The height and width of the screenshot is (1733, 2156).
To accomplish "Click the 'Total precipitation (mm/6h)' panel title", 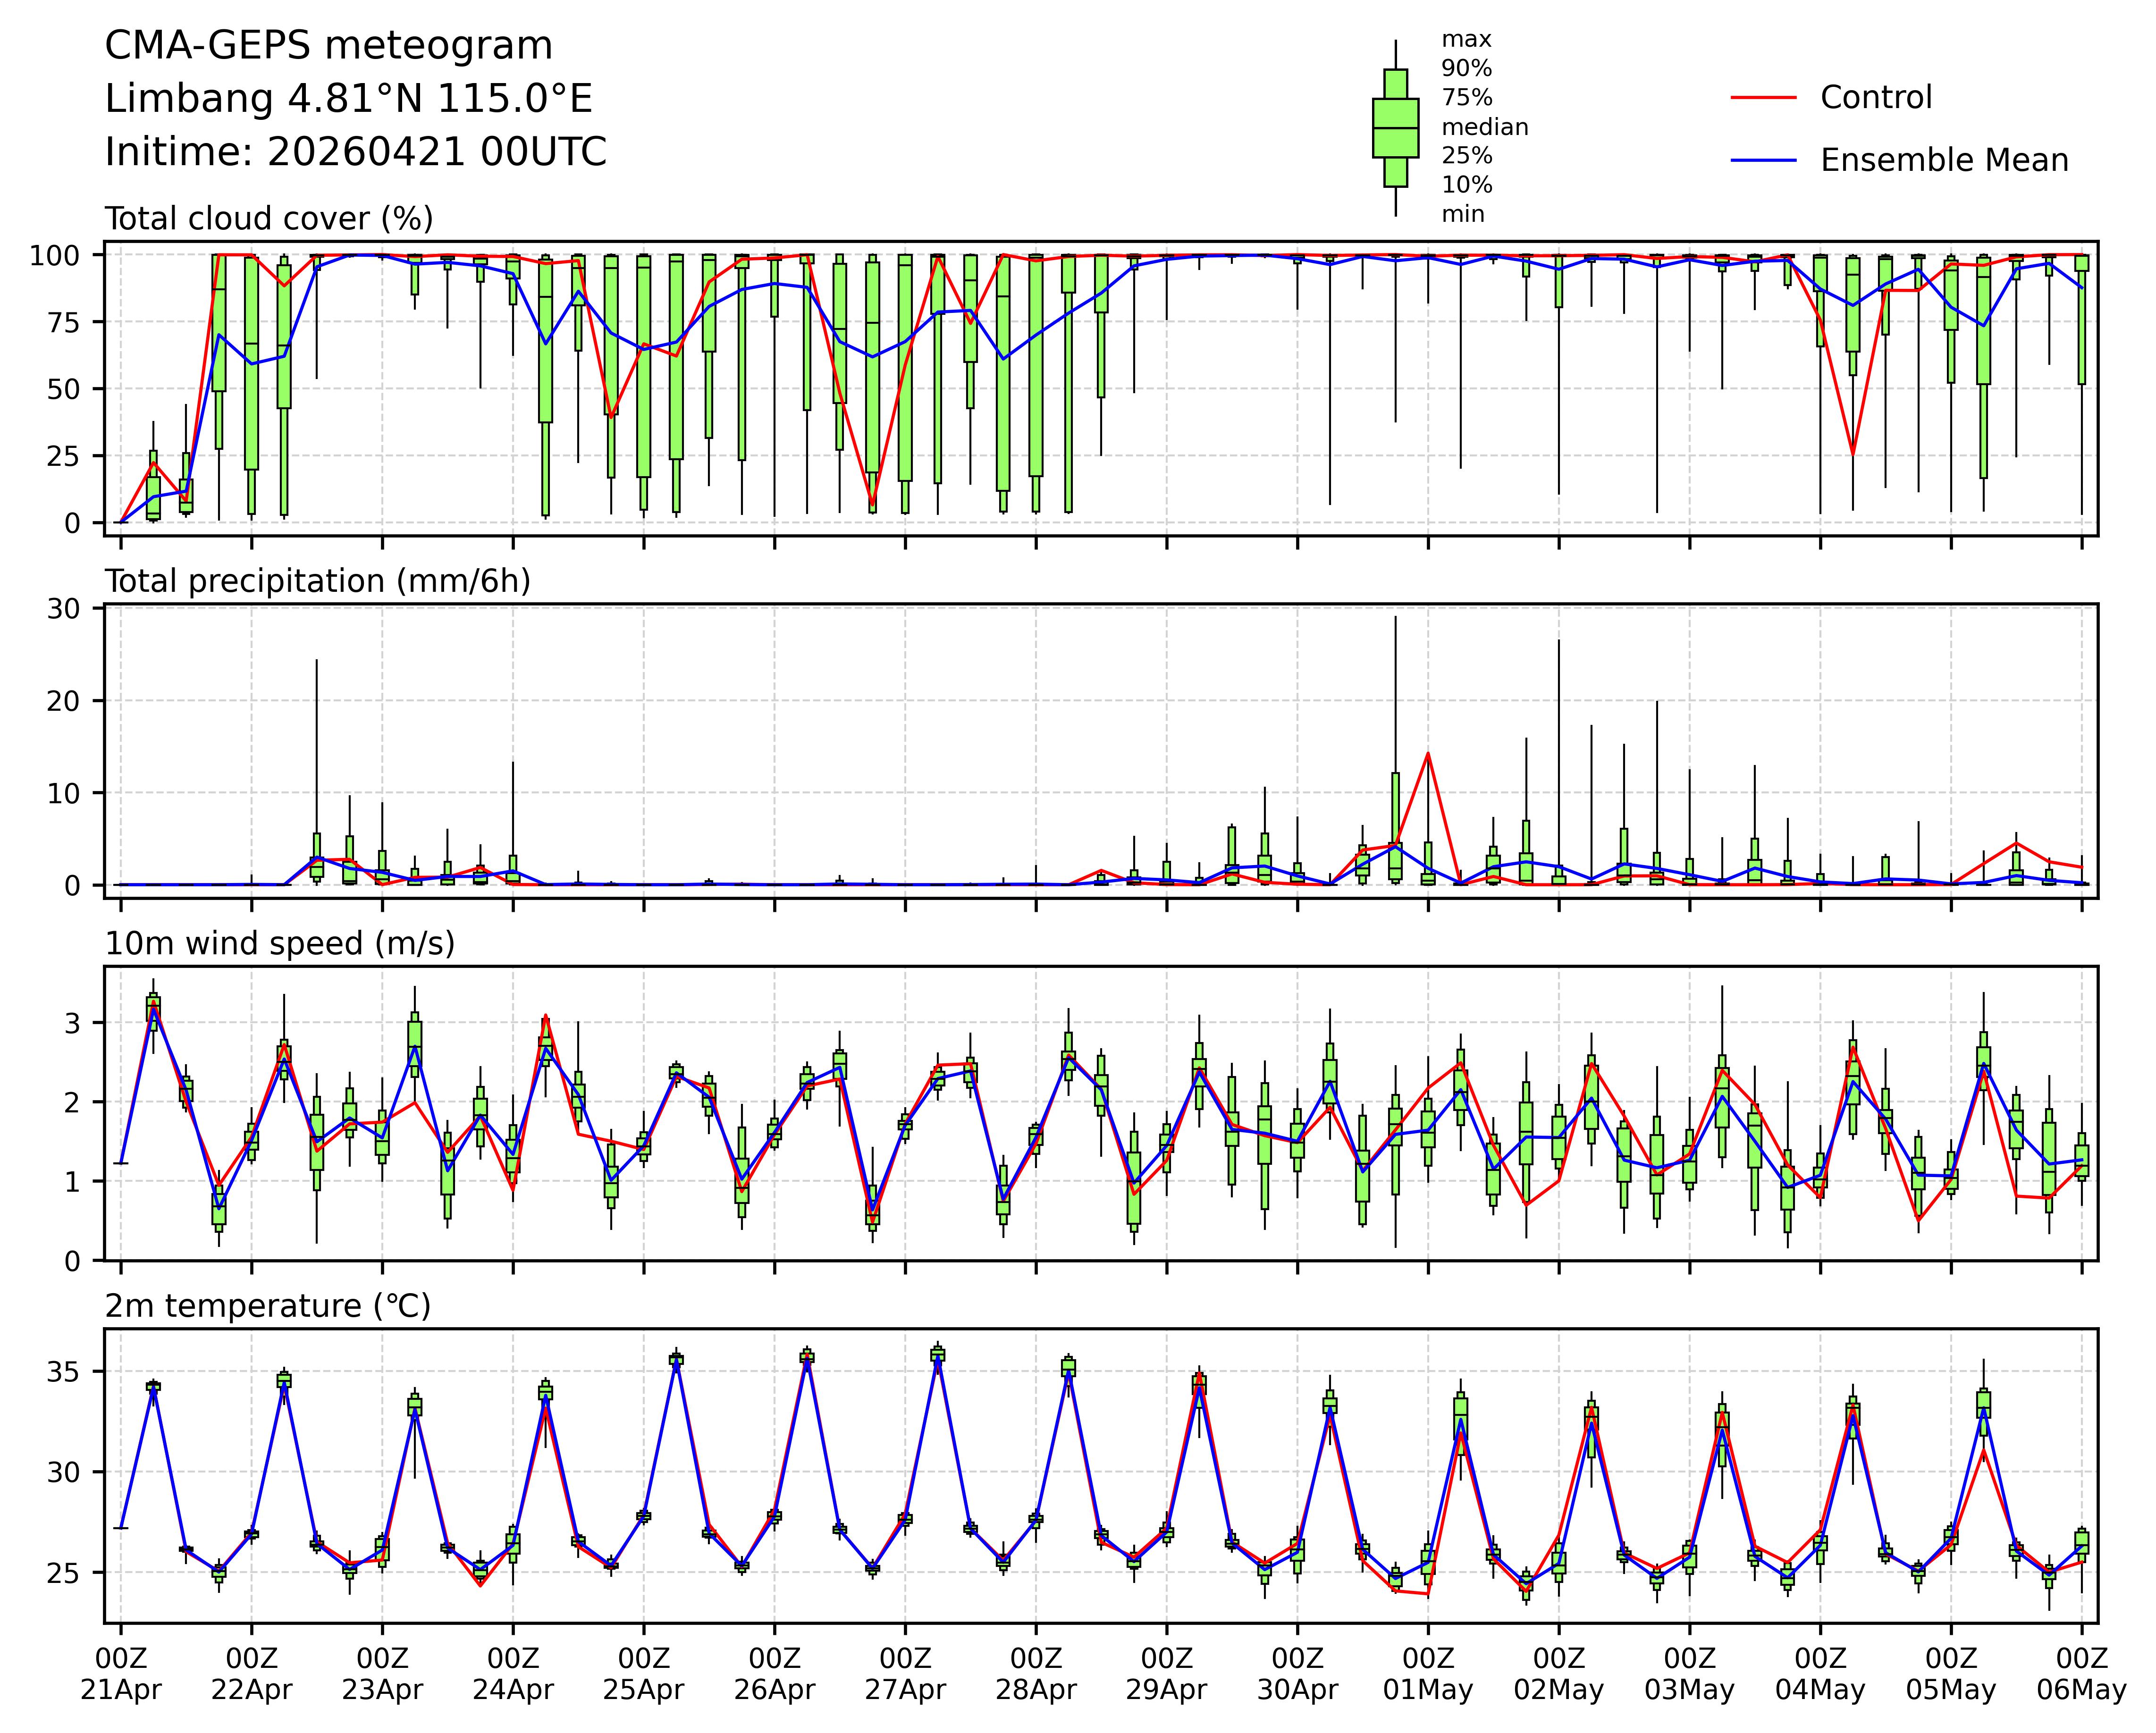I will [317, 581].
